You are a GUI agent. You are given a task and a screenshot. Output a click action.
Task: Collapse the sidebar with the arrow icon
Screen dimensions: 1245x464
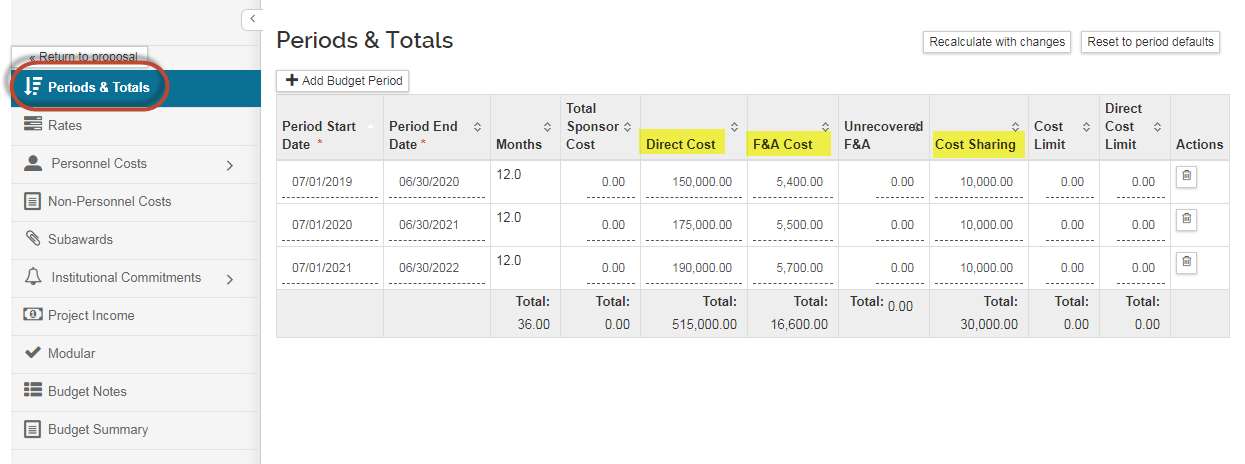[x=252, y=19]
